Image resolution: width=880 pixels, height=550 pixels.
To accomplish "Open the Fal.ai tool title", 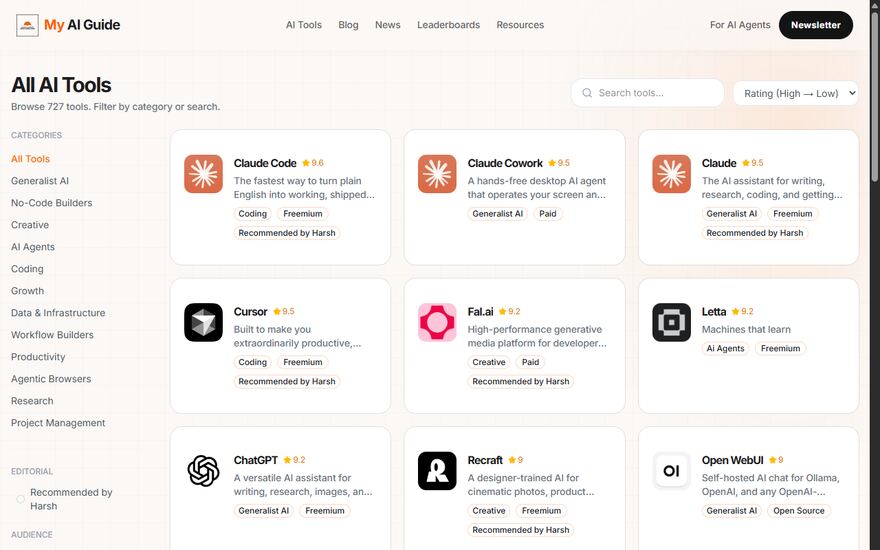I will tap(480, 311).
